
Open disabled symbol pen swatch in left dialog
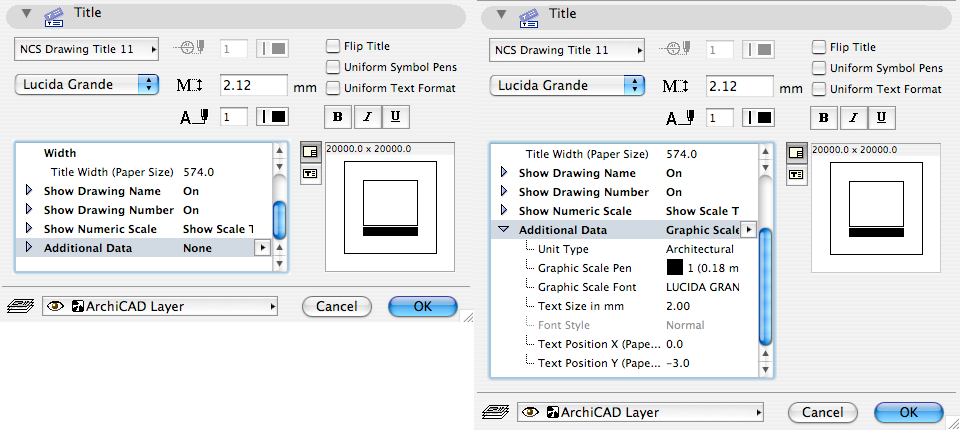(x=272, y=49)
